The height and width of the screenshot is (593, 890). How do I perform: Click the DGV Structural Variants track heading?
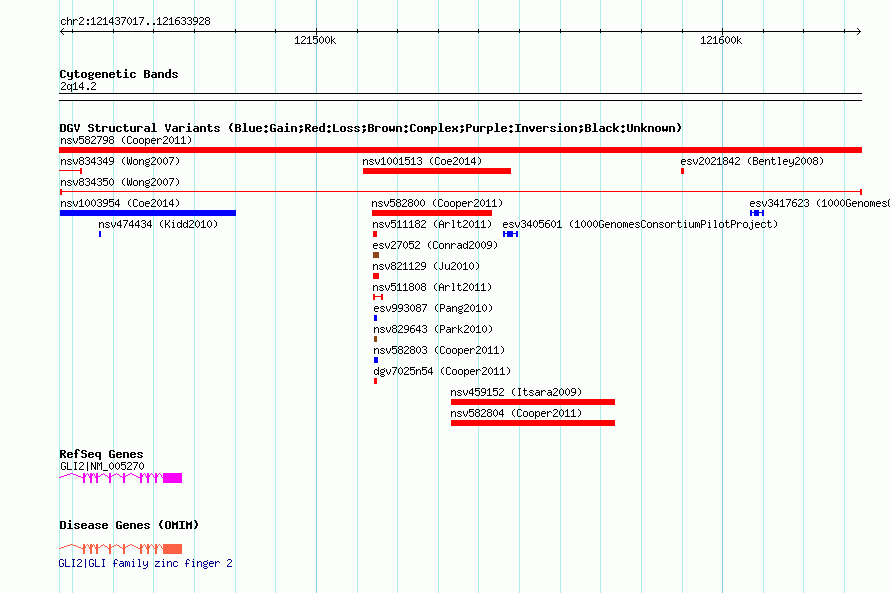370,128
